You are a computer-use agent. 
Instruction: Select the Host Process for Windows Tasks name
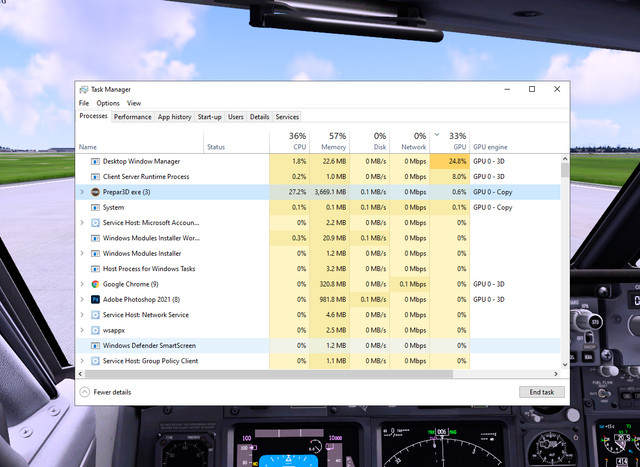pyautogui.click(x=149, y=269)
